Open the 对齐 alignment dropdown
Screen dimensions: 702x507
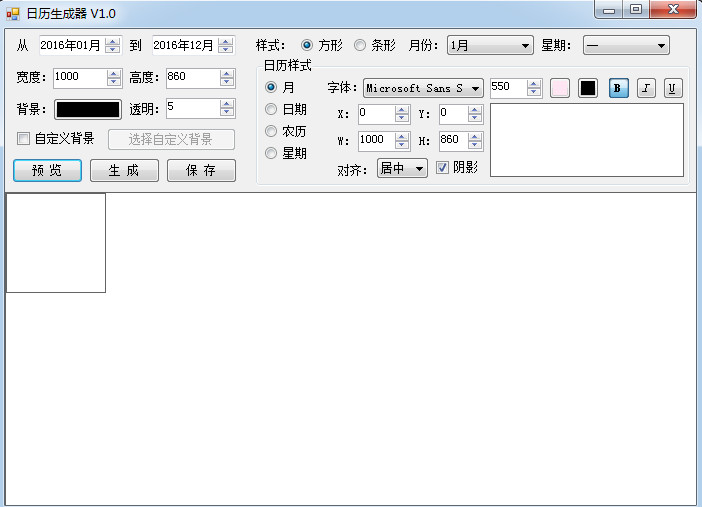point(402,168)
